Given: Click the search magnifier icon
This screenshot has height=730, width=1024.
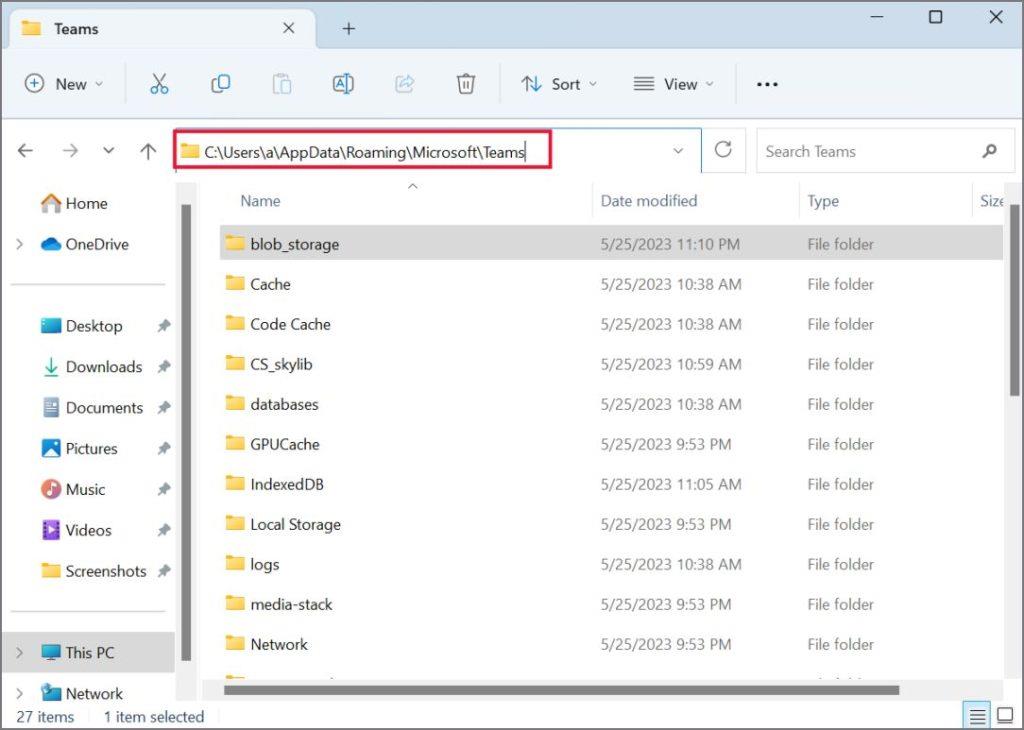Looking at the screenshot, I should 989,151.
